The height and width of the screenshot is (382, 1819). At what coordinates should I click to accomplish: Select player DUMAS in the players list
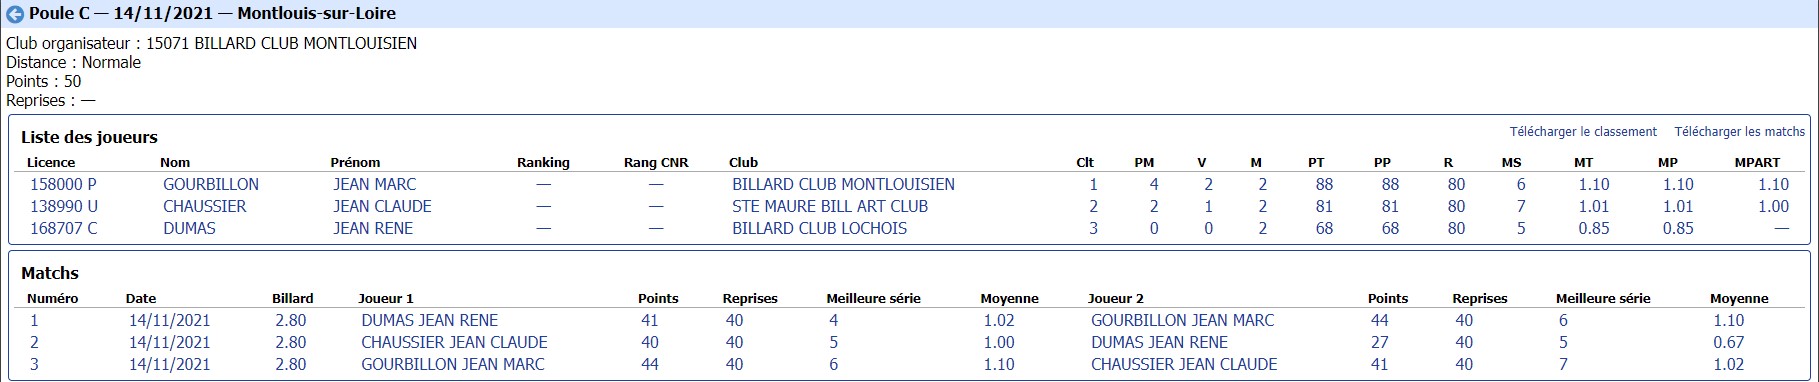[x=189, y=228]
